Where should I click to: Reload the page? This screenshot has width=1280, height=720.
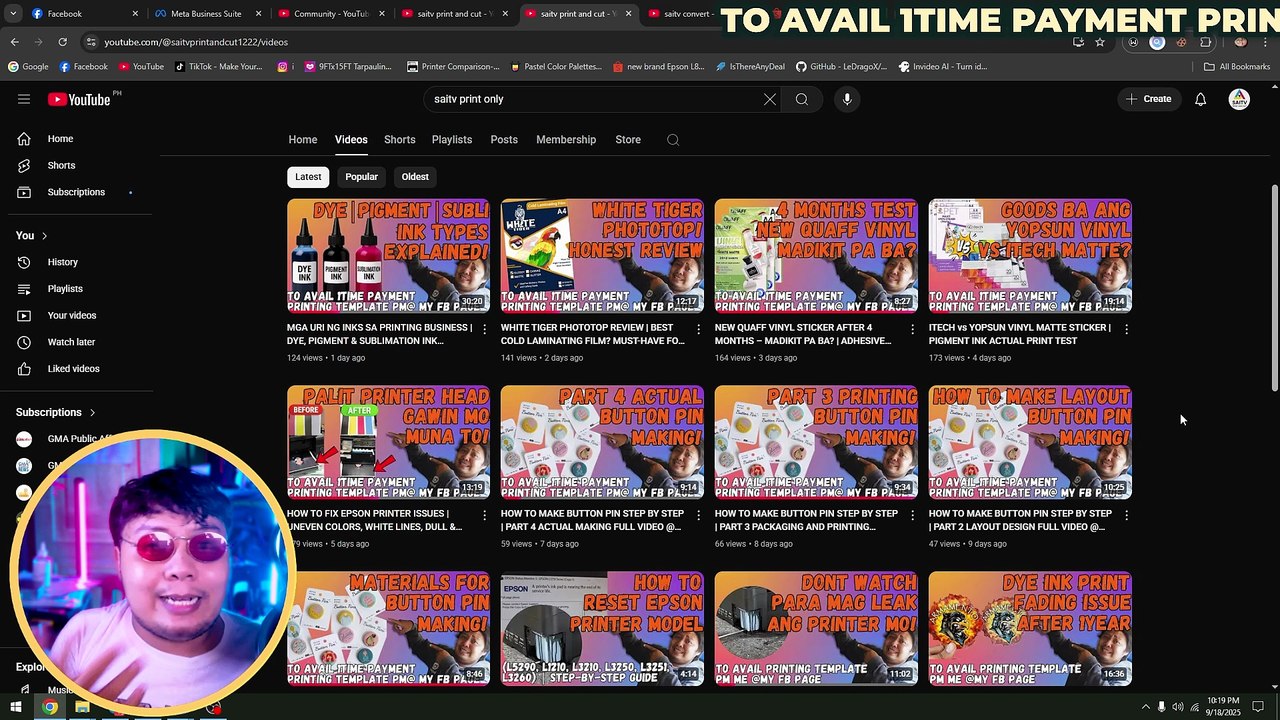tap(62, 42)
